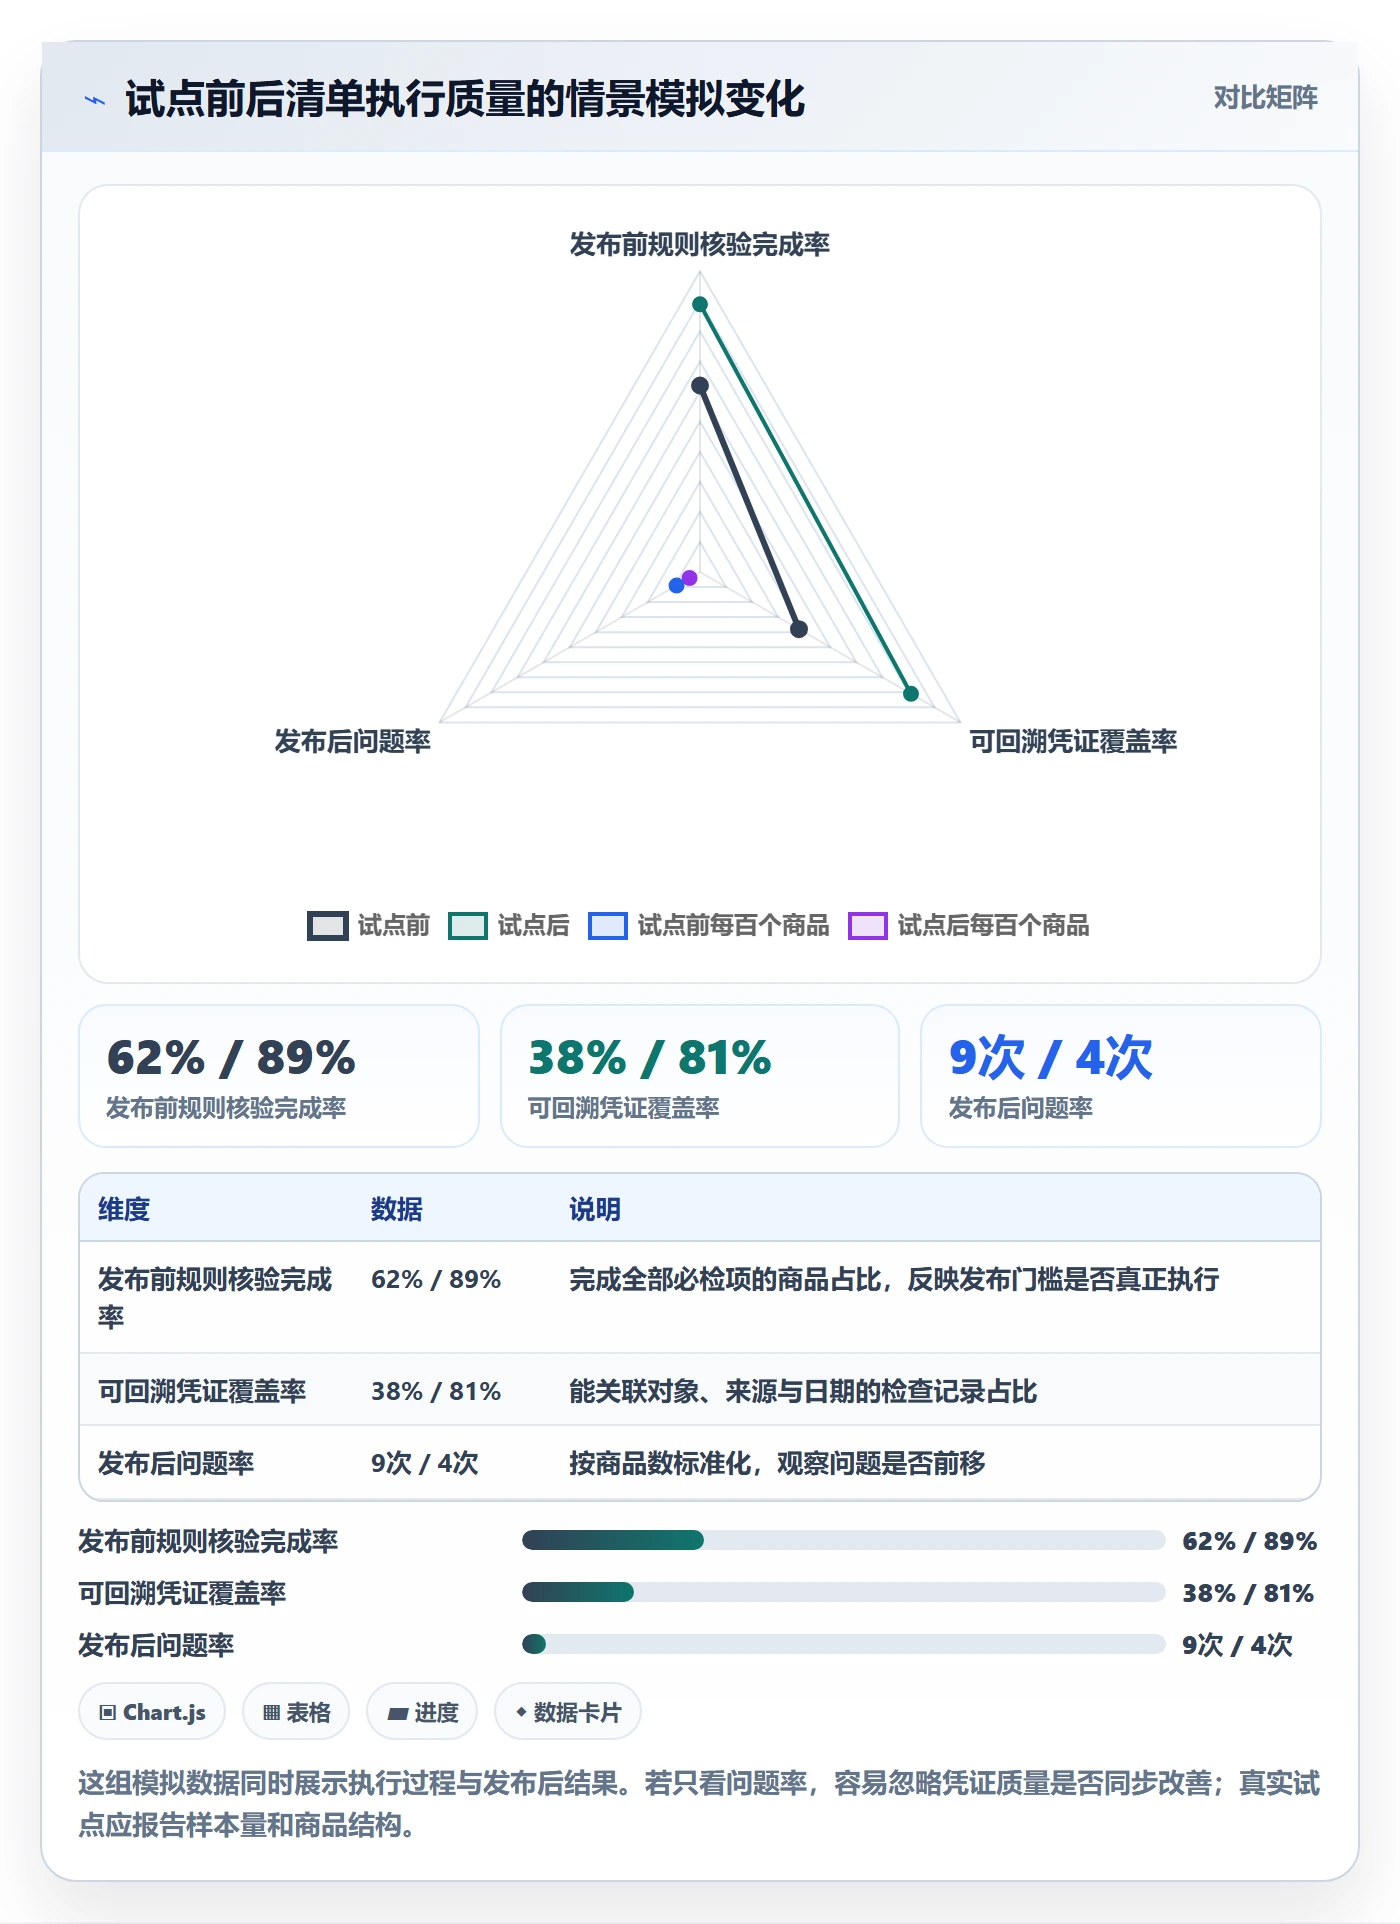Click the 发布前规则核验完成率 progress bar
Viewport: 1400px width, 1924px height.
pyautogui.click(x=843, y=1540)
